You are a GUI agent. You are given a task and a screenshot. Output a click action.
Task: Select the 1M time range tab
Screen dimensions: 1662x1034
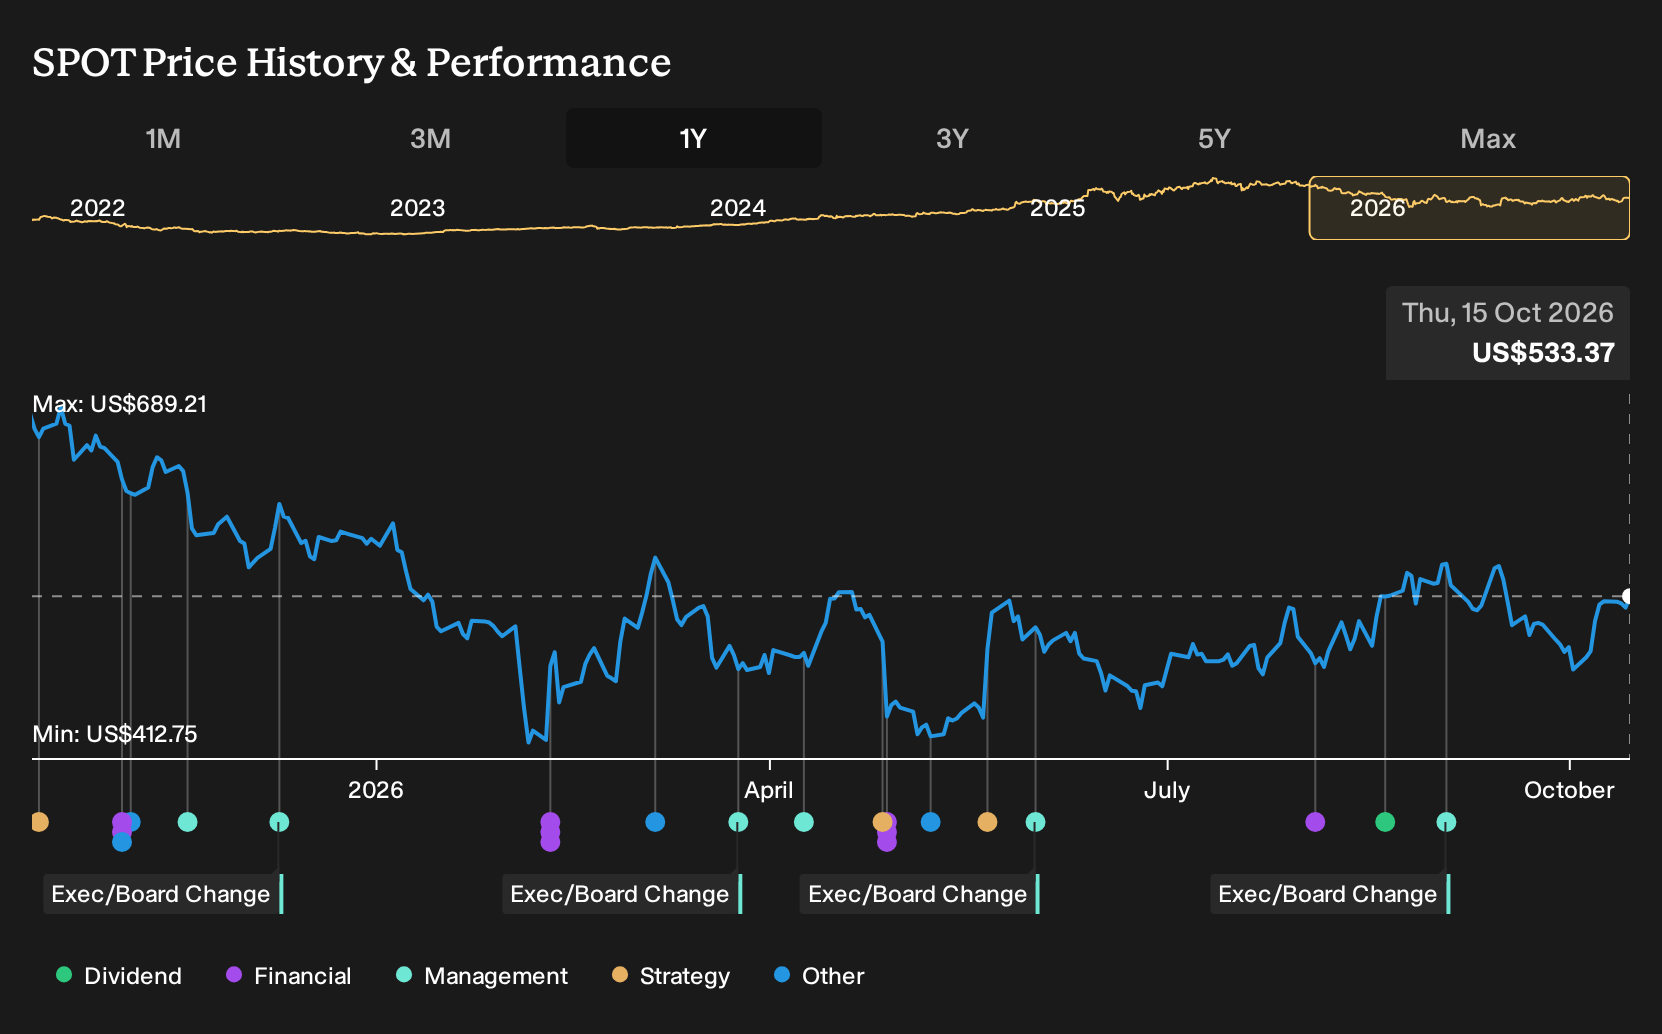[163, 138]
